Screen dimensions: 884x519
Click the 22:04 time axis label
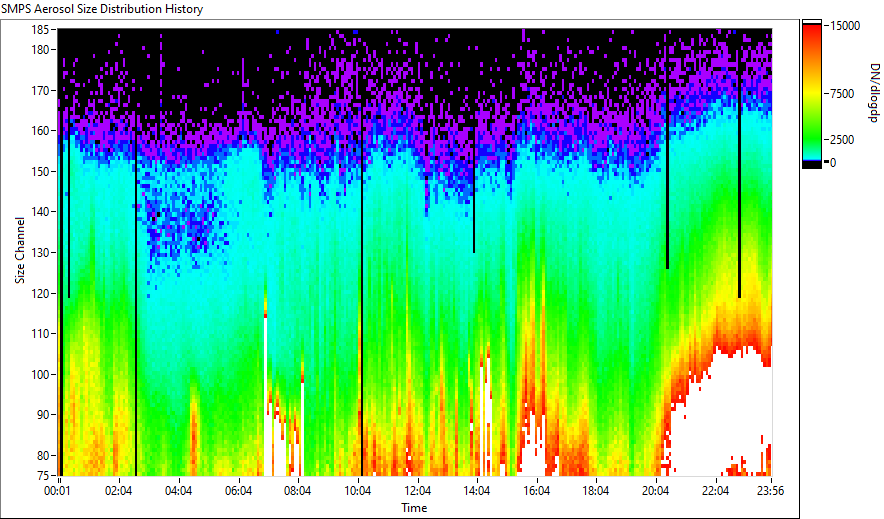coord(715,491)
